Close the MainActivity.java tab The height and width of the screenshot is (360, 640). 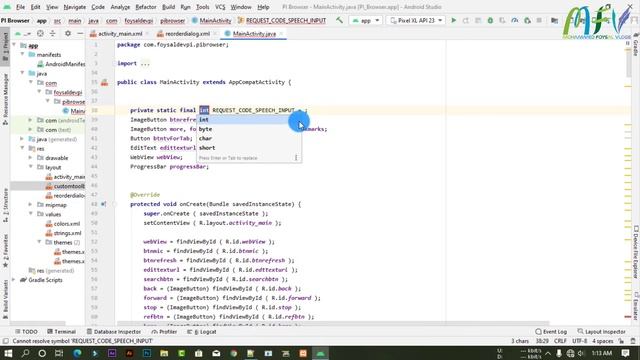(282, 33)
